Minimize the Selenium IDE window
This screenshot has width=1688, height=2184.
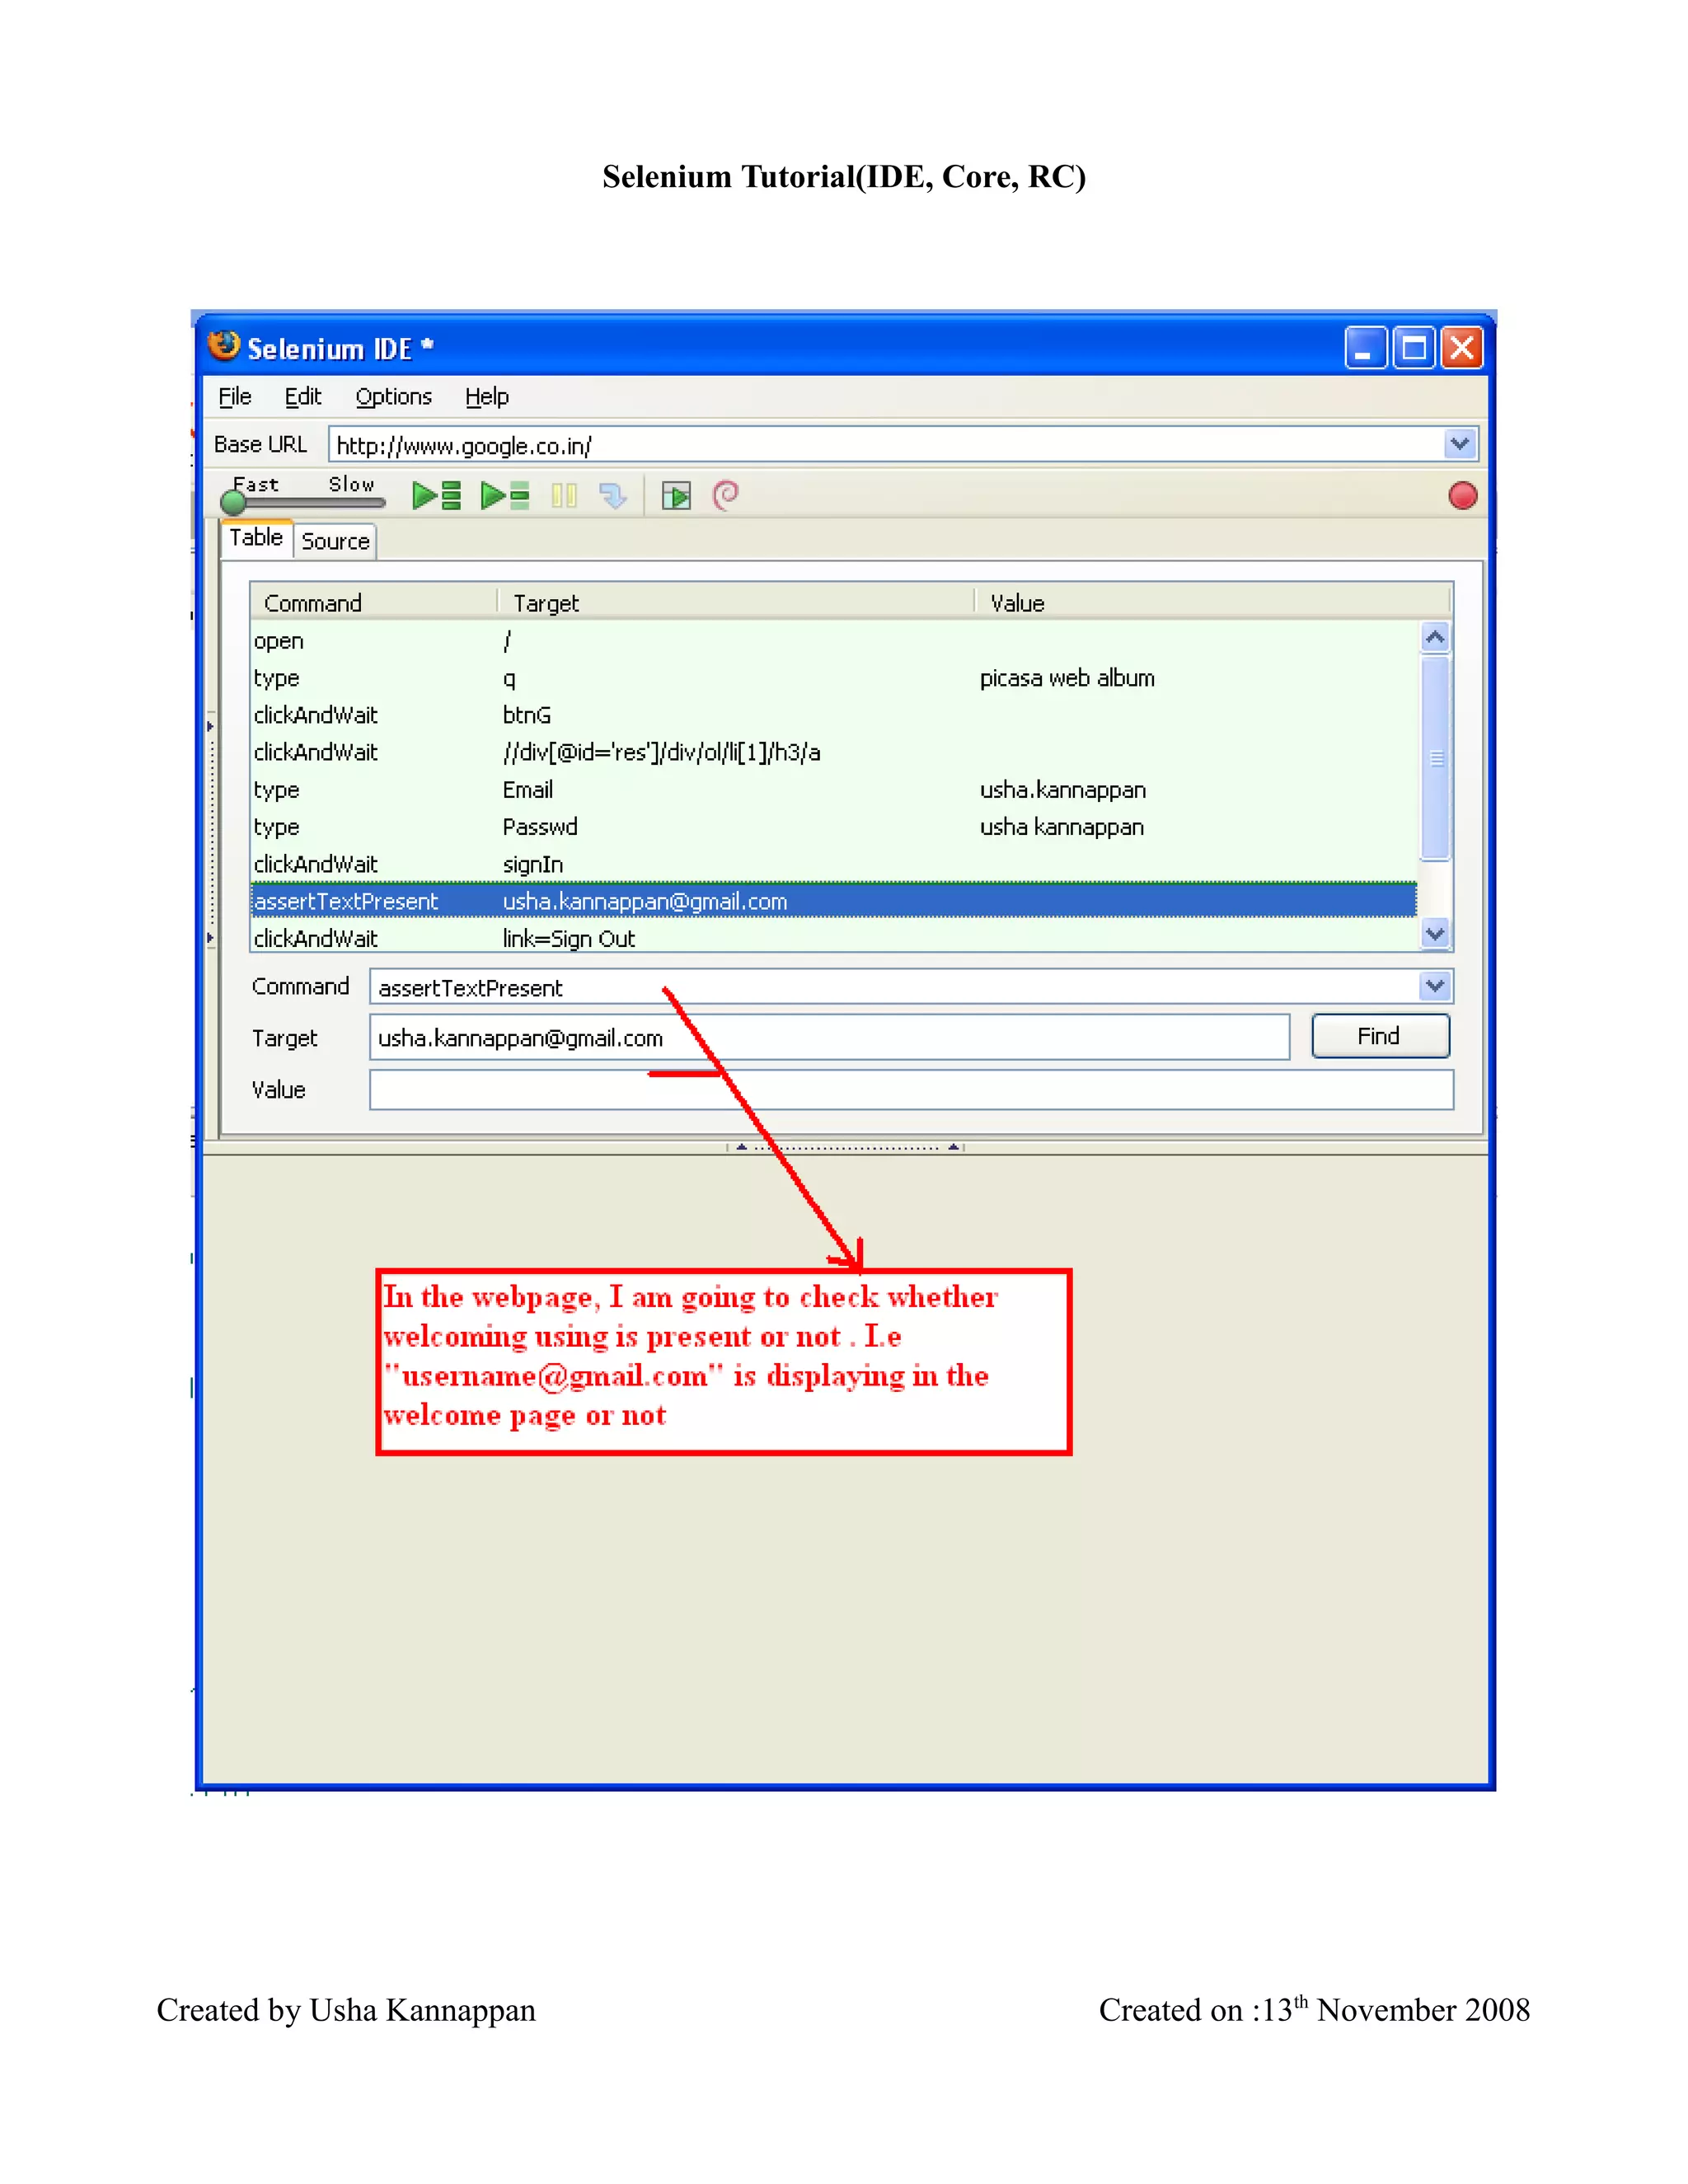coord(1365,348)
